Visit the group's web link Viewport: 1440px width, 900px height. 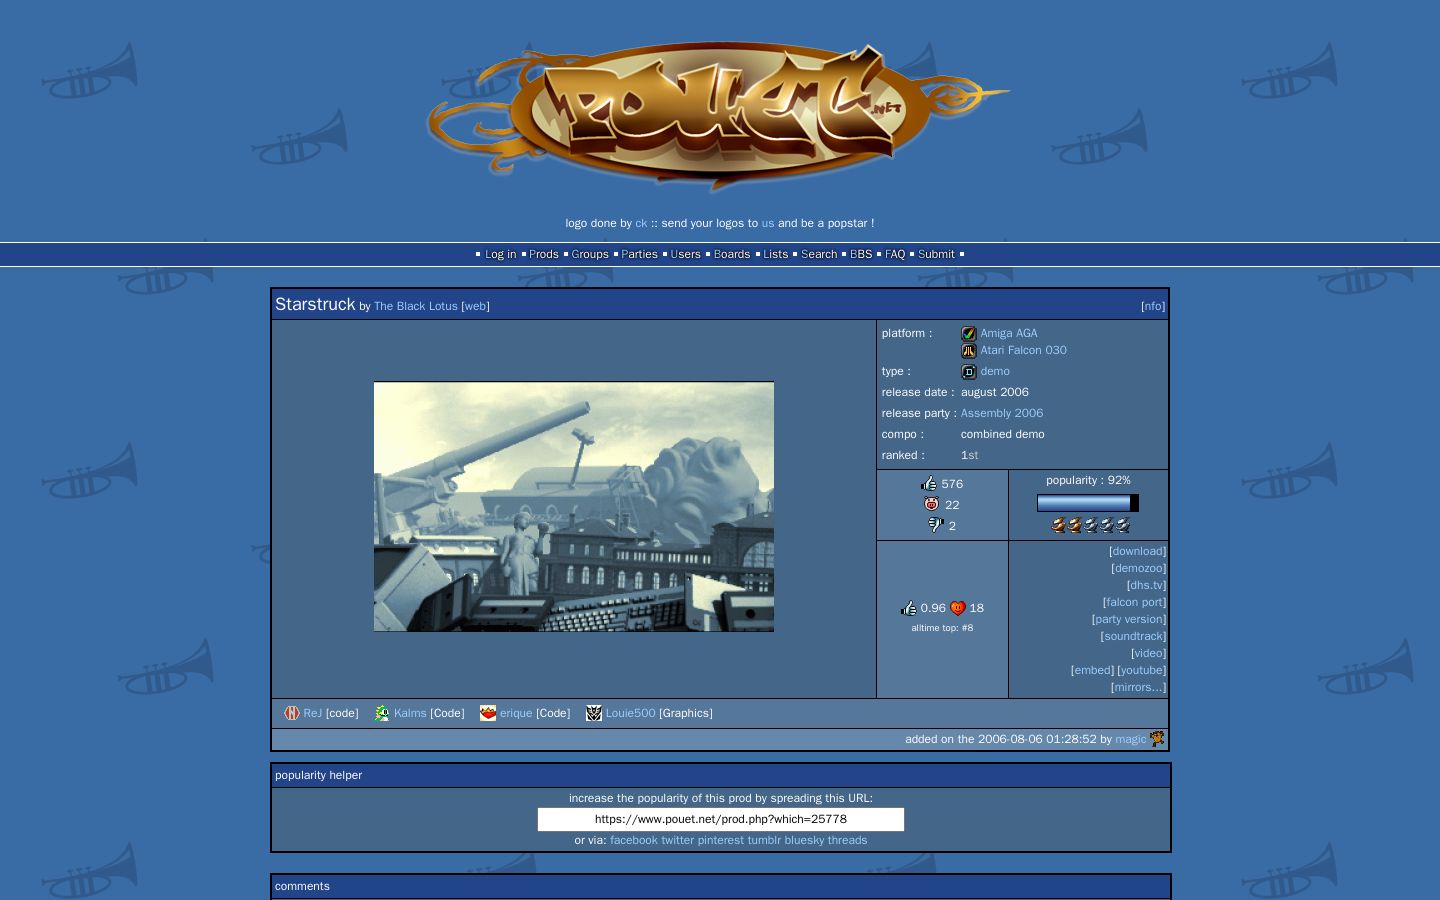[x=475, y=306]
